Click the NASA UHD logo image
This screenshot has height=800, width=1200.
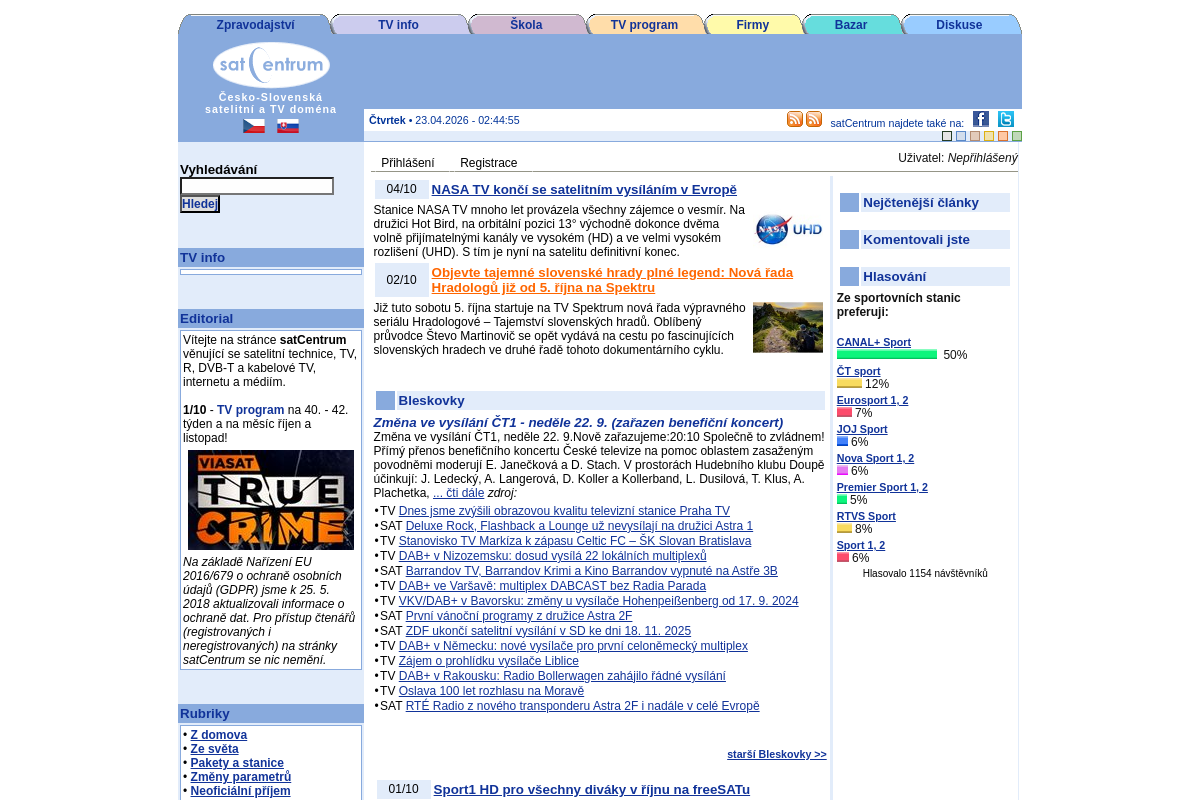788,229
